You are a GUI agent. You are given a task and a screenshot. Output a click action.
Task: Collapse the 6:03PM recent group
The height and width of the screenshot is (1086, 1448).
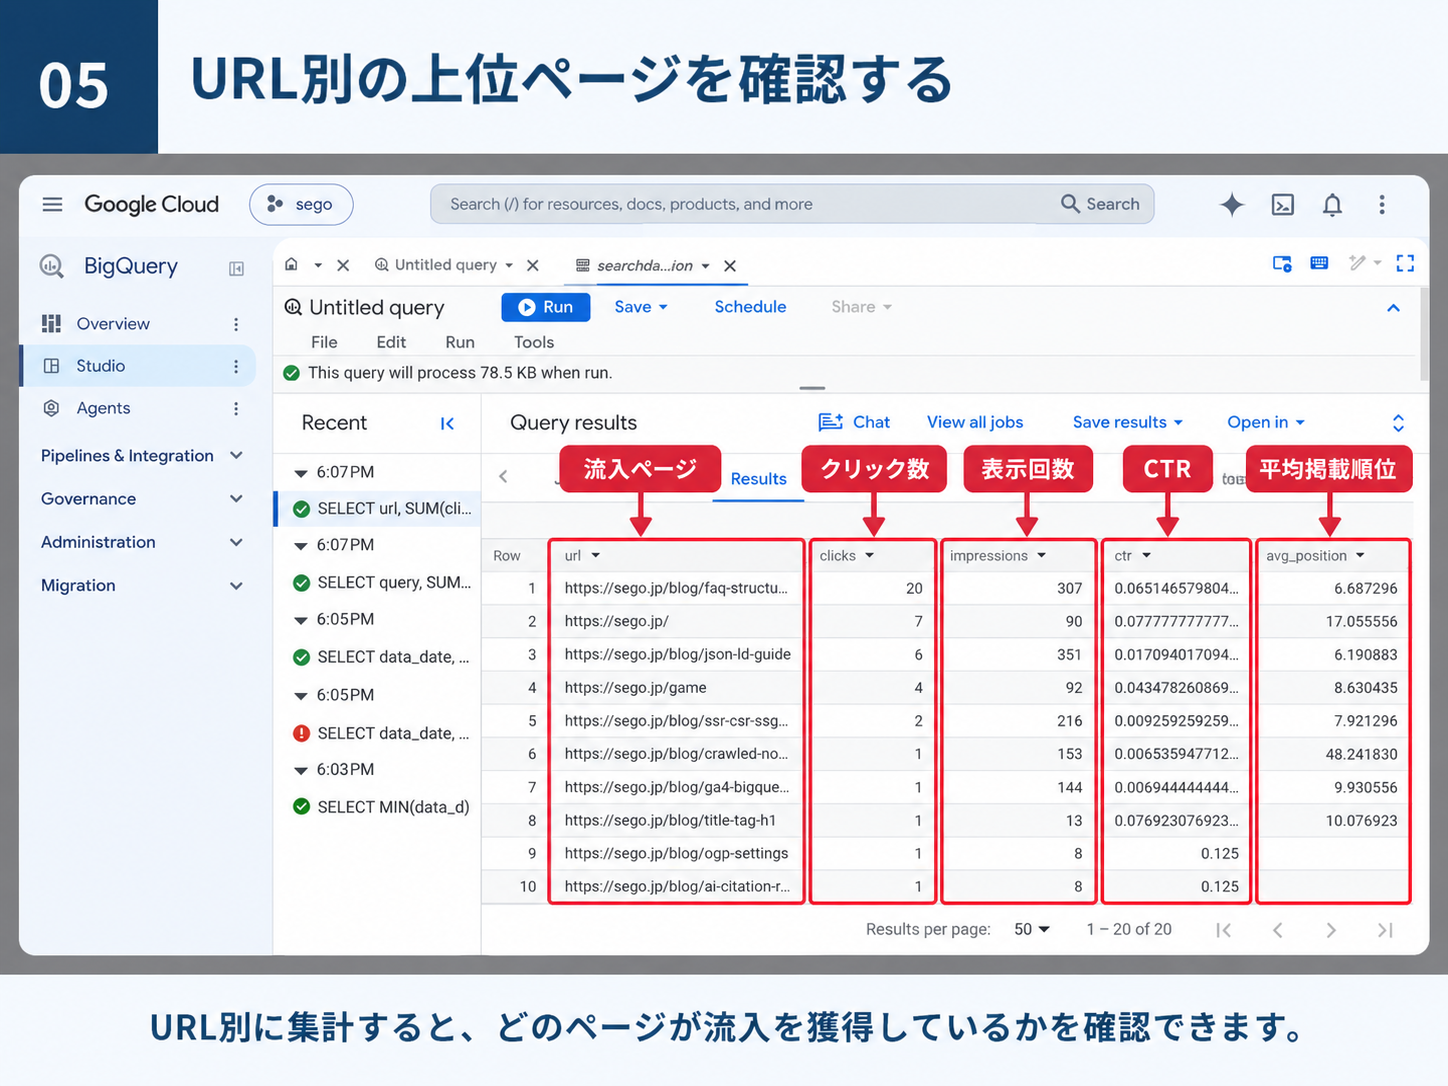[x=300, y=770]
